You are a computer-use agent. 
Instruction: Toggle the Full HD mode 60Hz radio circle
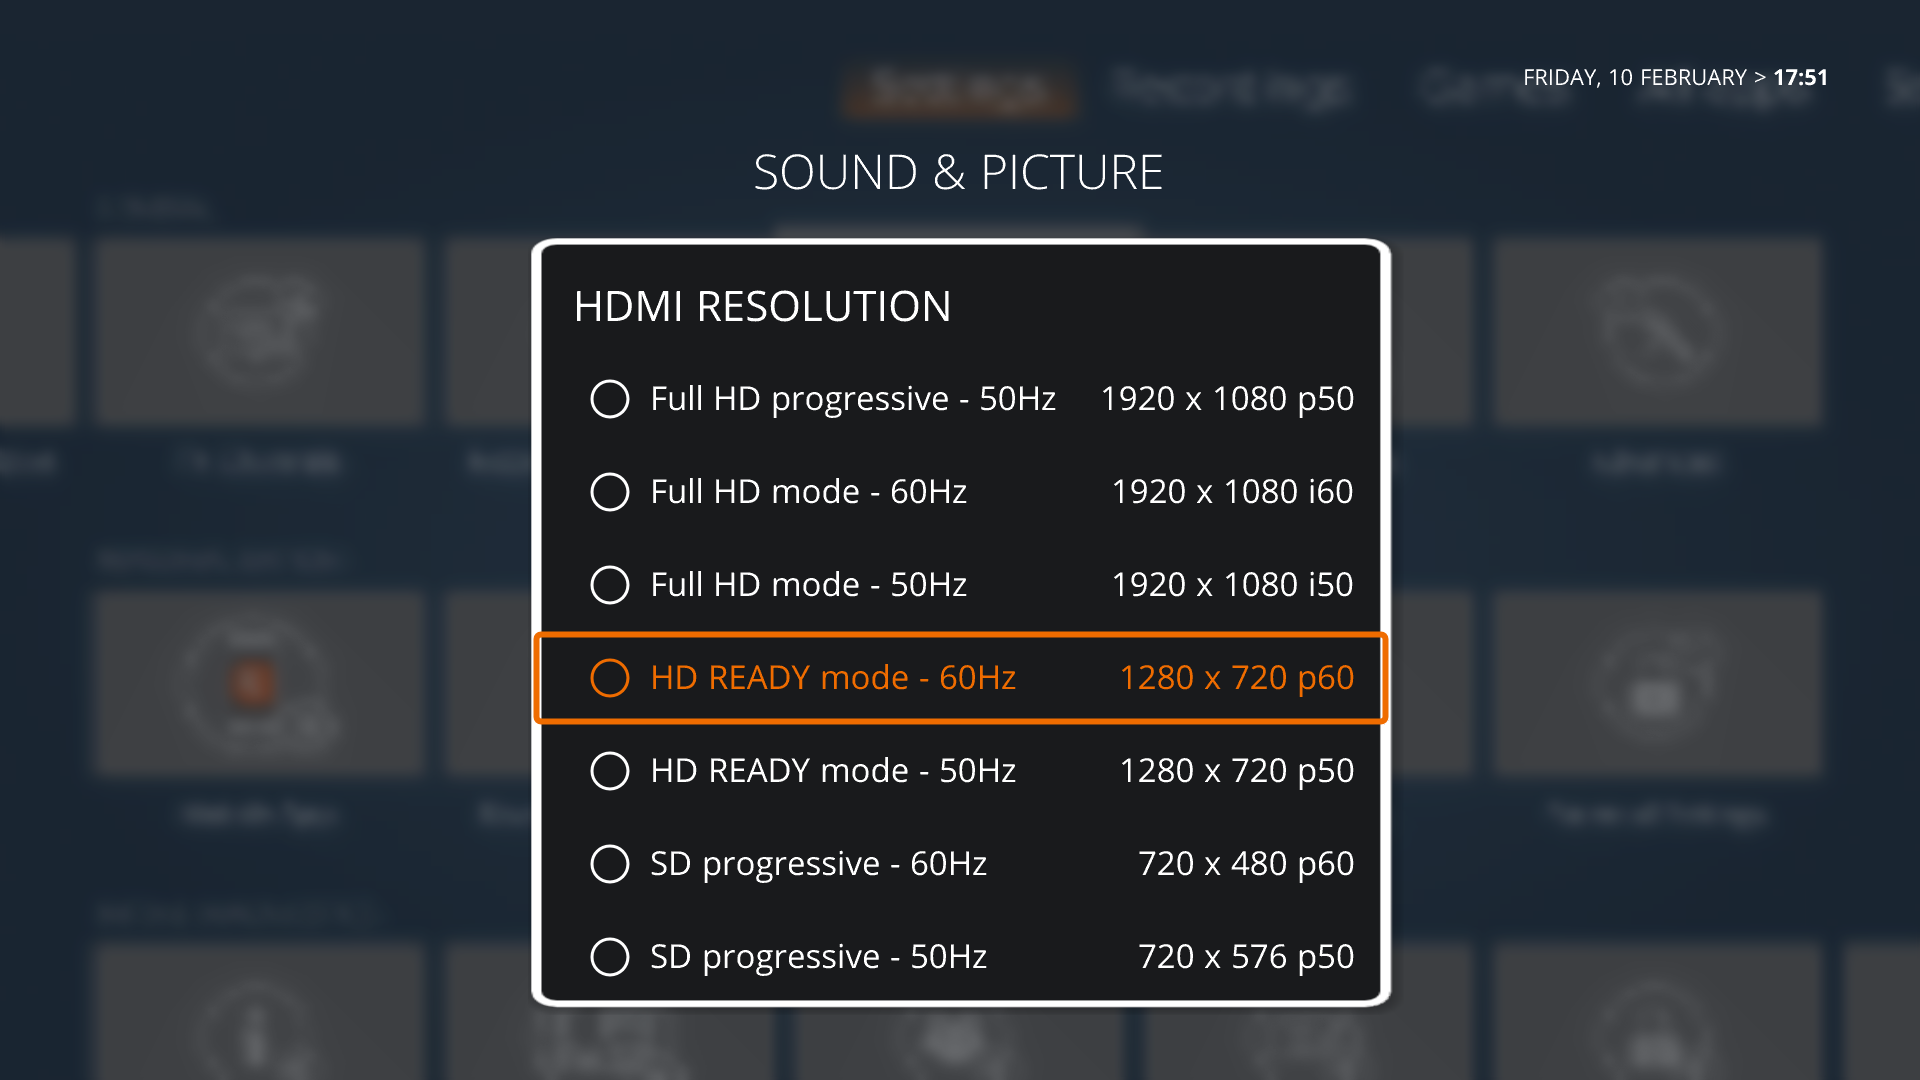pyautogui.click(x=609, y=492)
